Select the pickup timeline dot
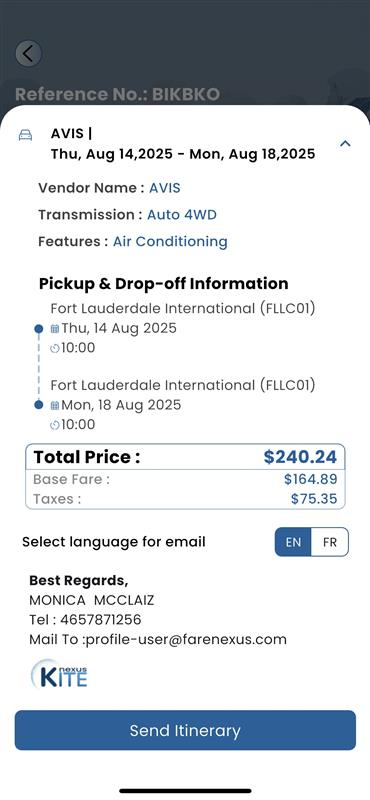This screenshot has width=370, height=800. pos(38,329)
